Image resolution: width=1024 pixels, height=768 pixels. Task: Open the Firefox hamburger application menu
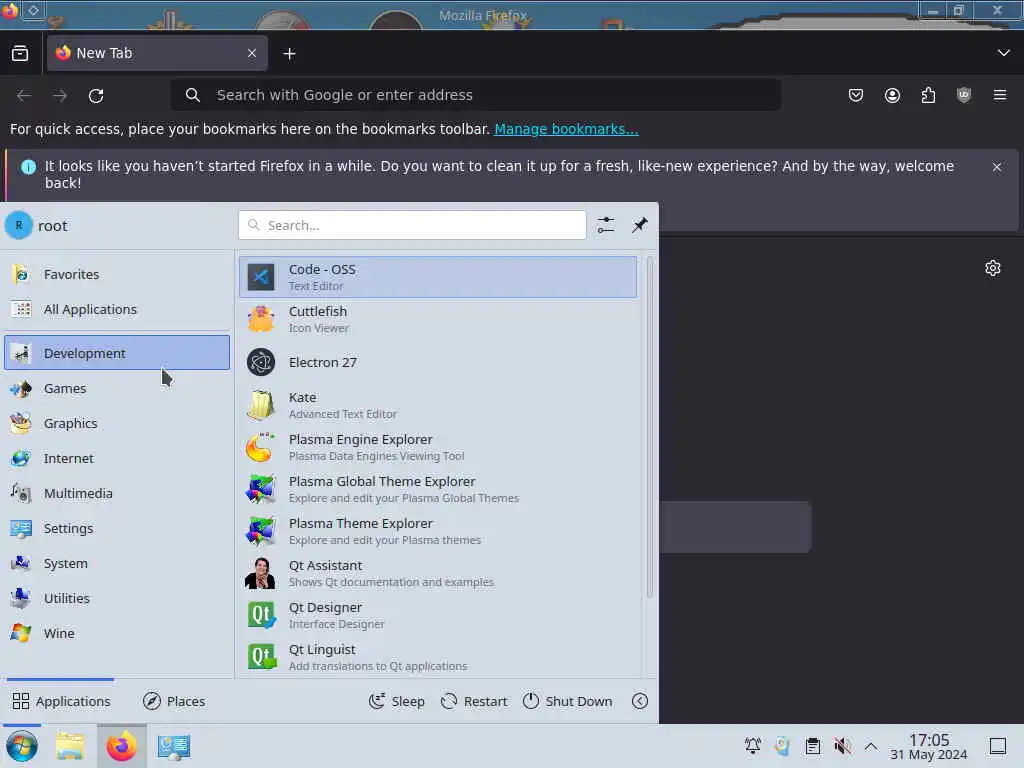tap(1000, 95)
